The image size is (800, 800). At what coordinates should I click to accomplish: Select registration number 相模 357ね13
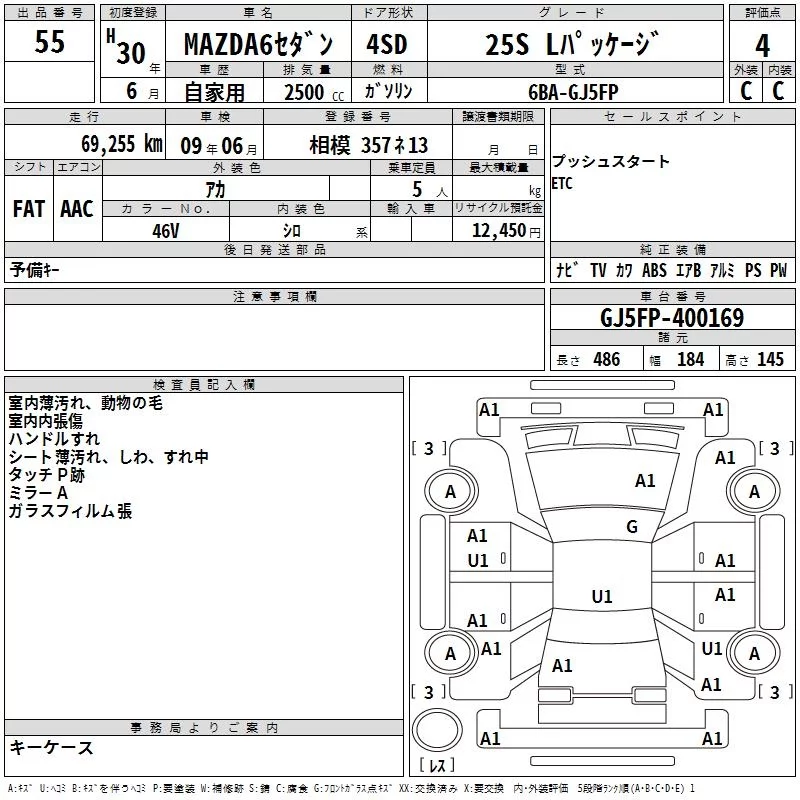368,145
